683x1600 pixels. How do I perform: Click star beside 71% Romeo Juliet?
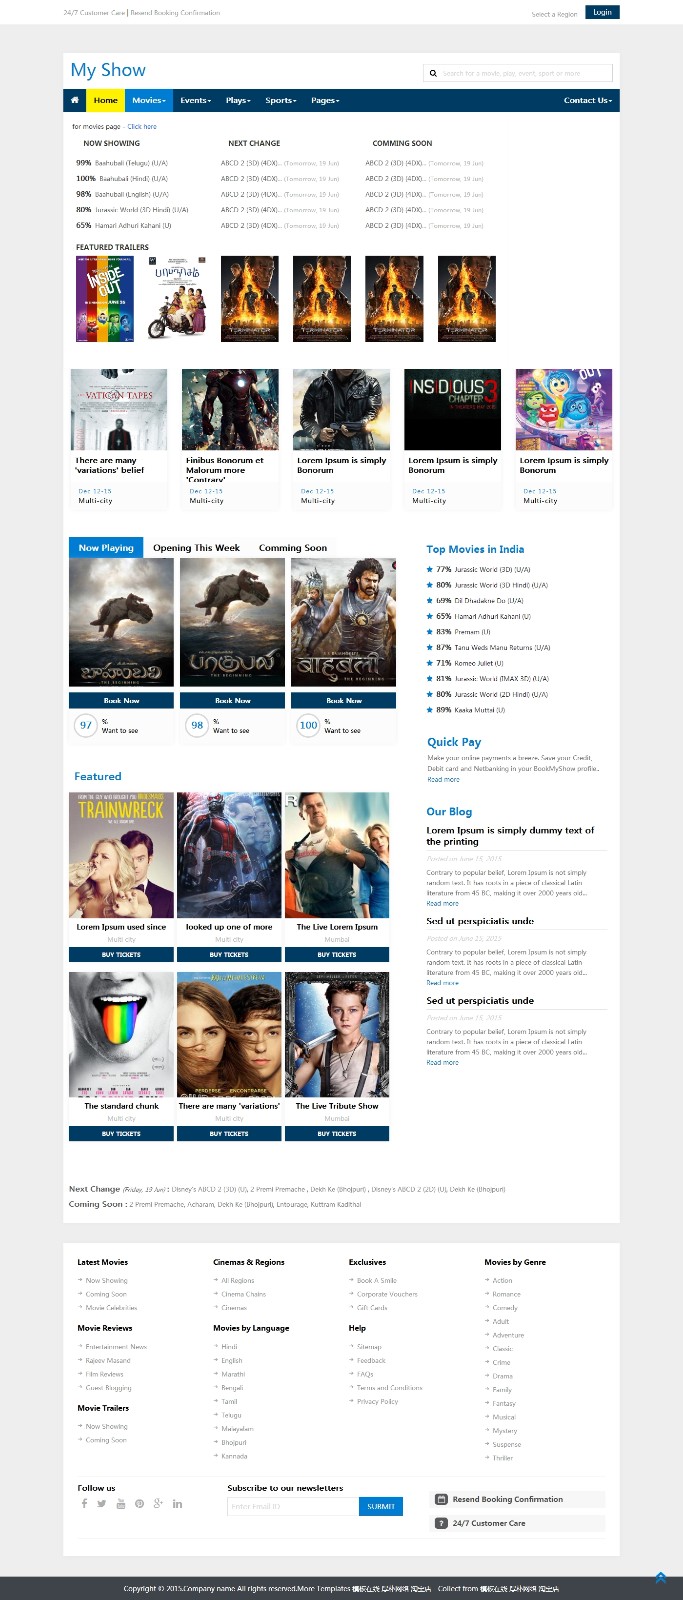430,662
